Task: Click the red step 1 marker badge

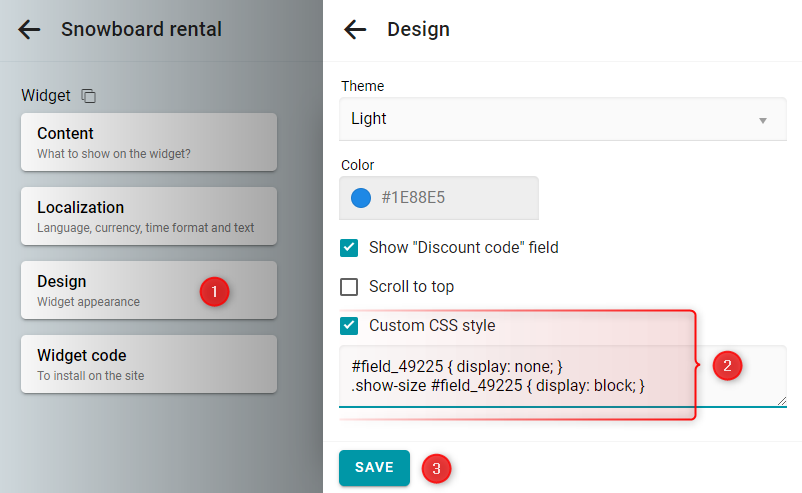Action: tap(214, 292)
